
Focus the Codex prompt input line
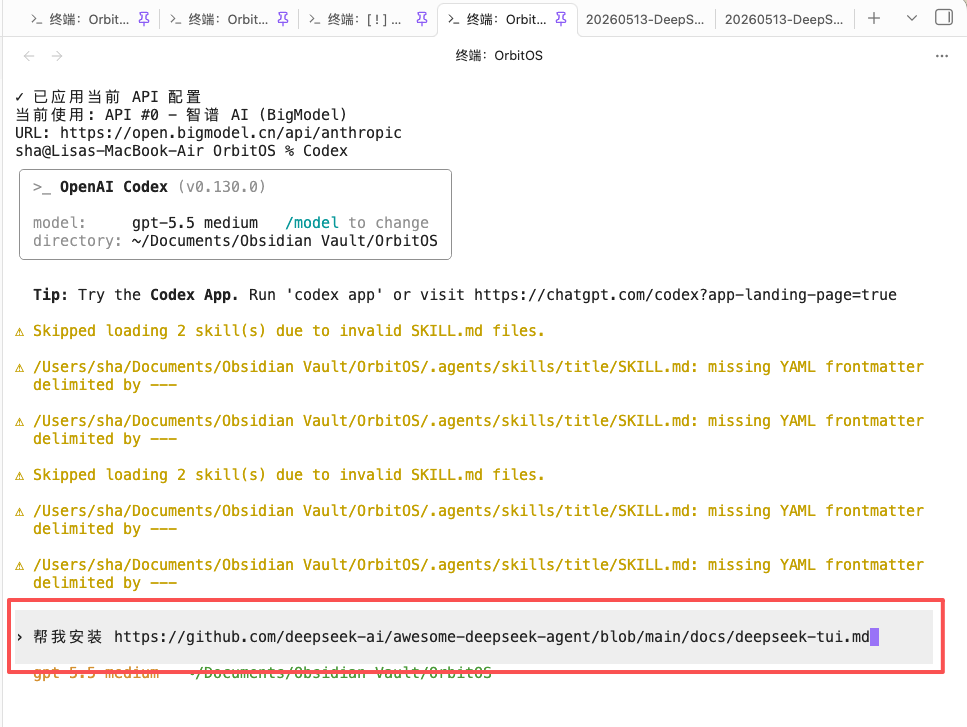pos(474,637)
